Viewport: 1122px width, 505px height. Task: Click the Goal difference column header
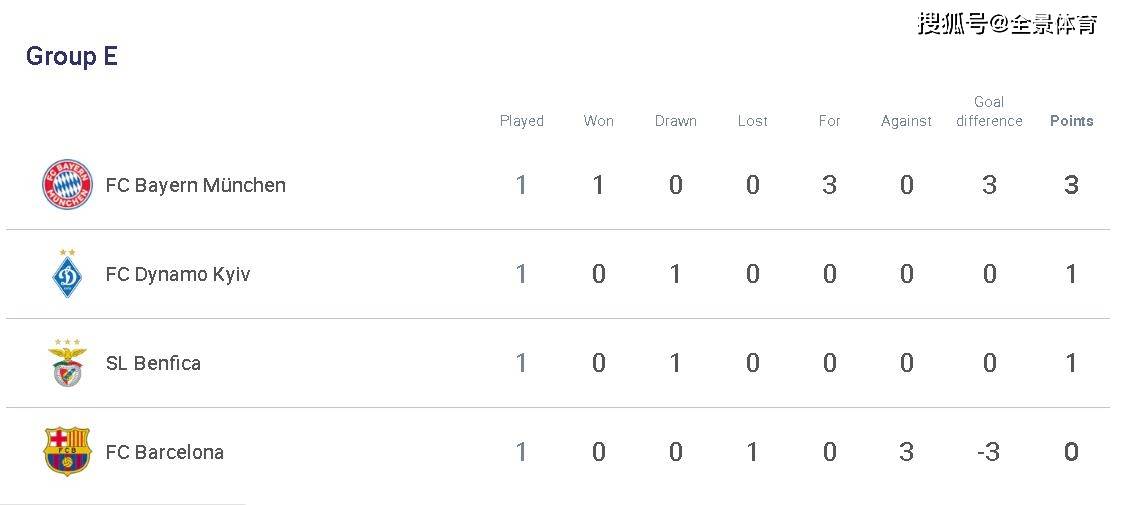[x=989, y=112]
